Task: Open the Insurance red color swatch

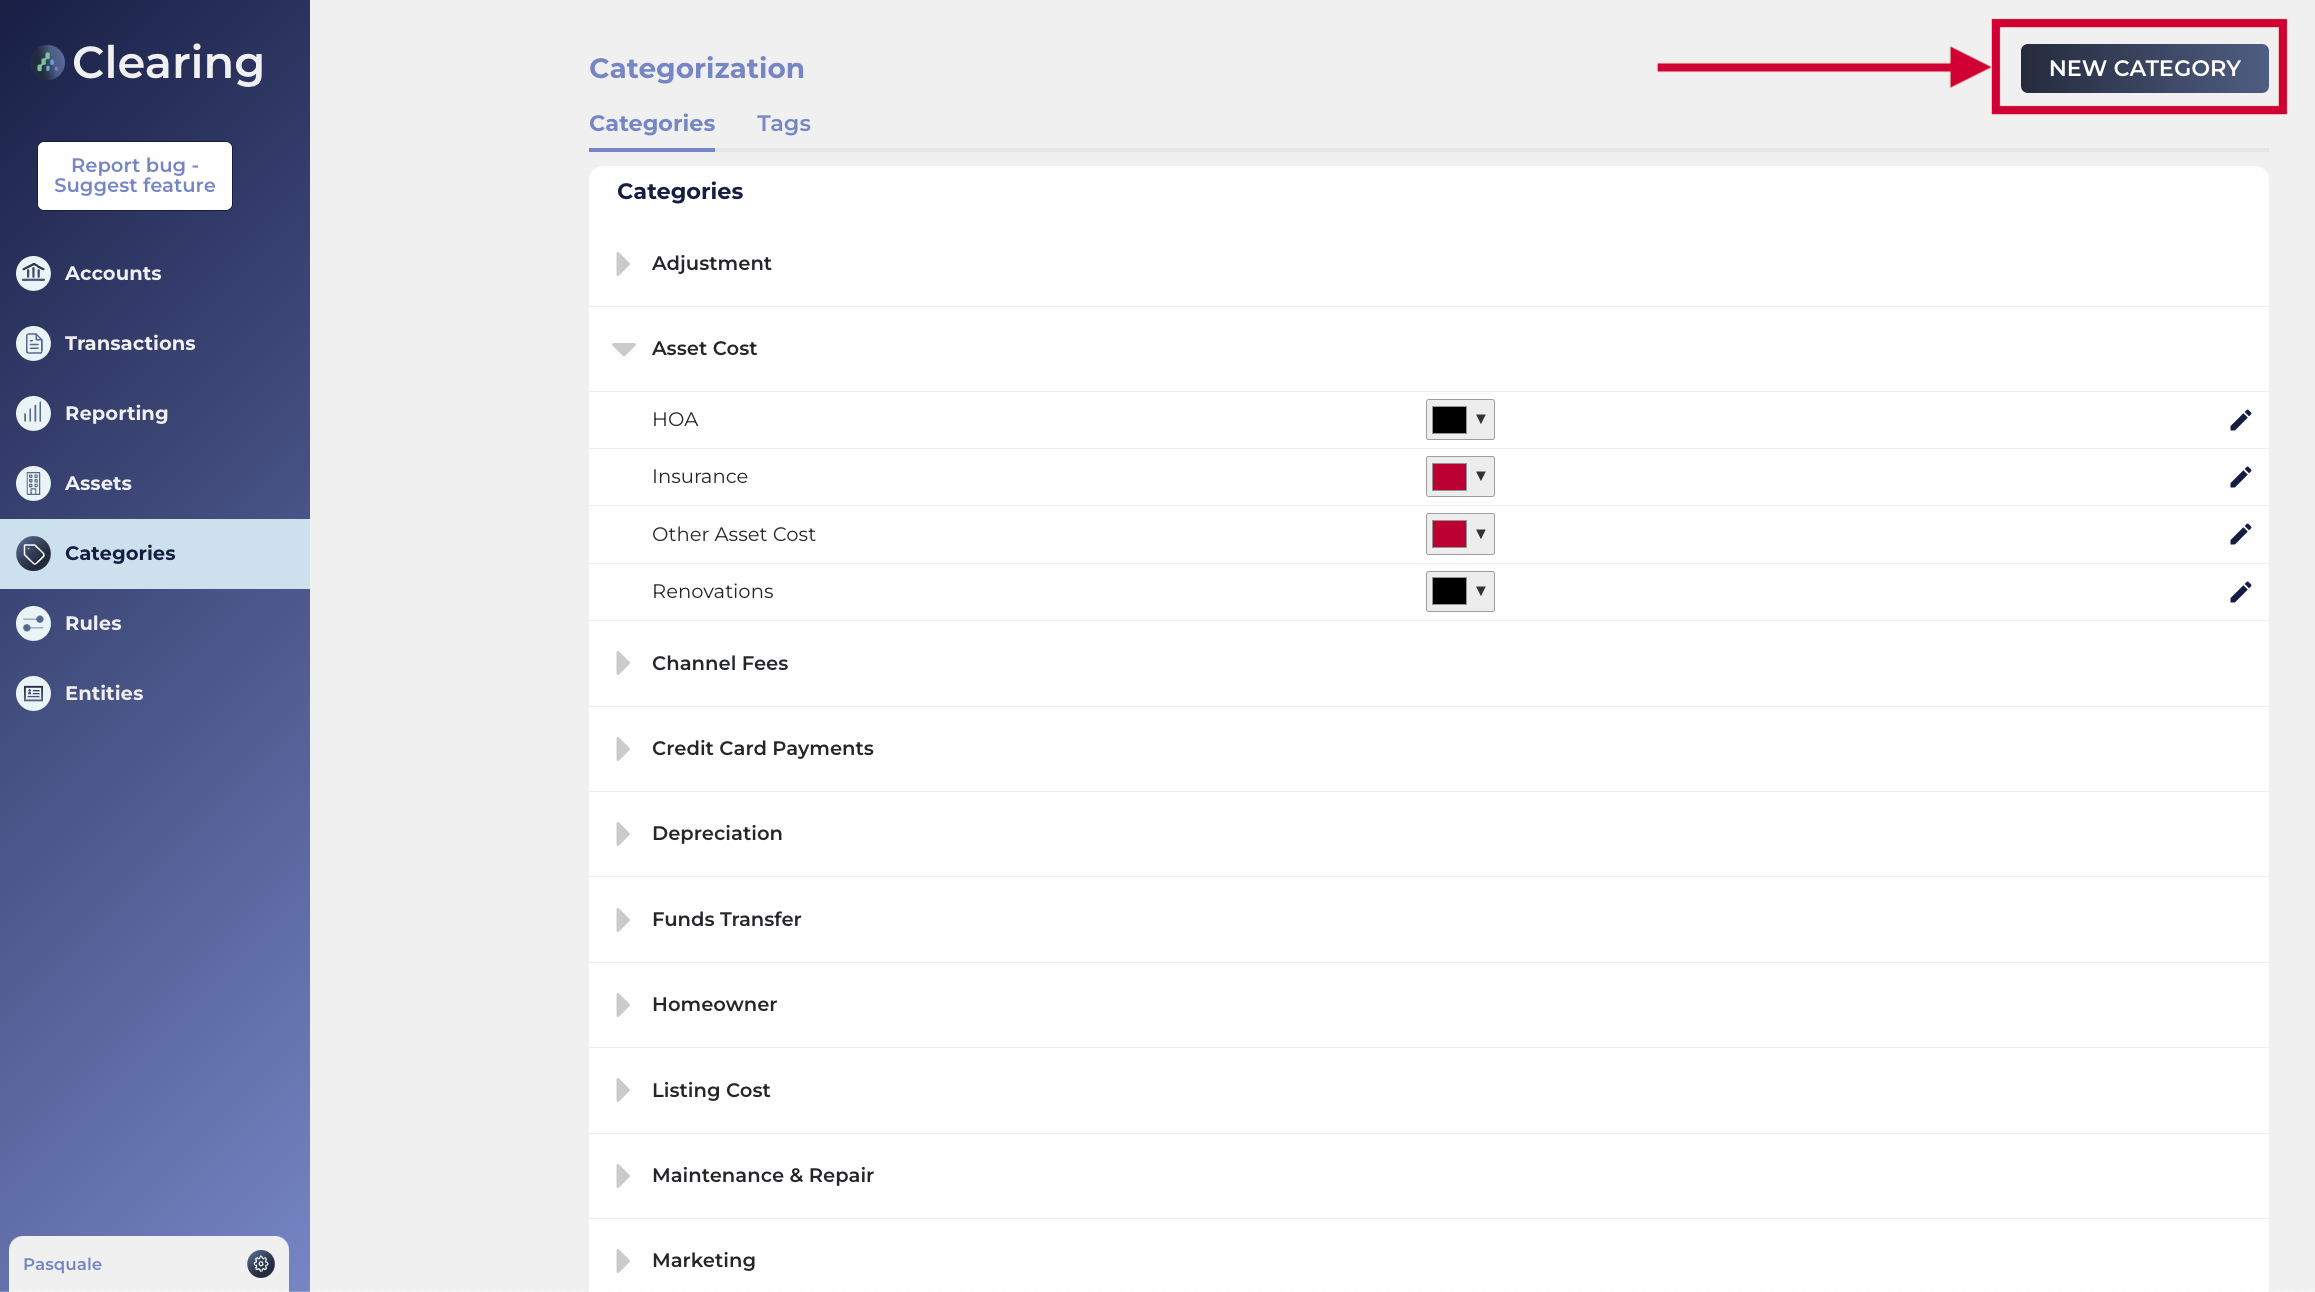Action: coord(1460,476)
